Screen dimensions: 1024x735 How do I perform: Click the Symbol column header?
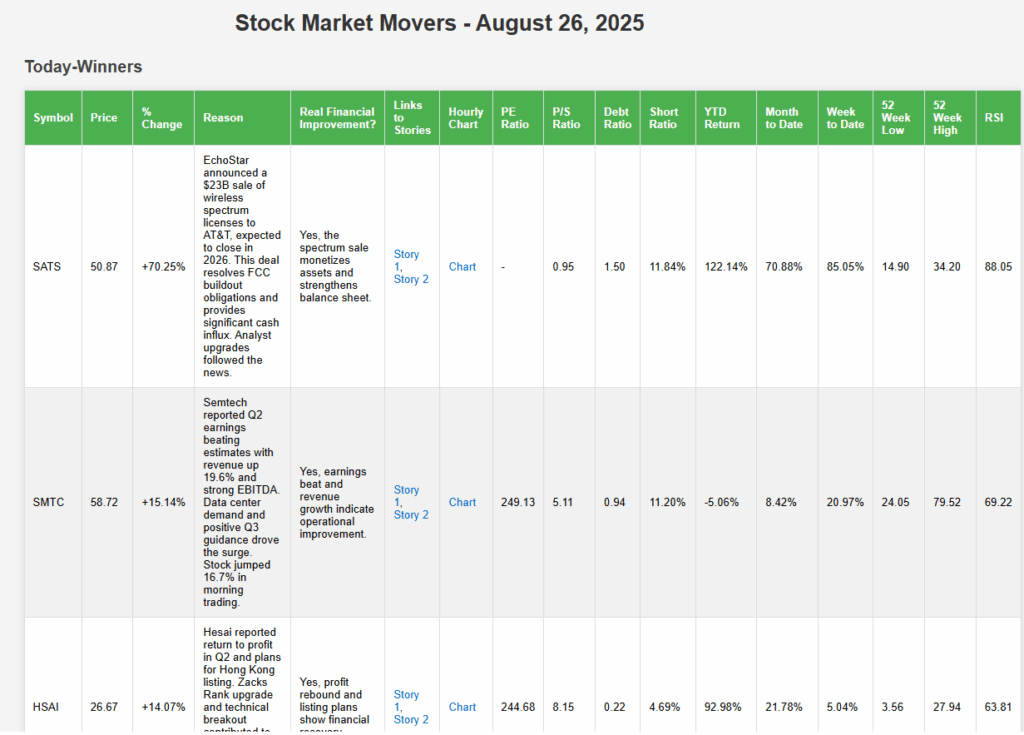coord(53,118)
